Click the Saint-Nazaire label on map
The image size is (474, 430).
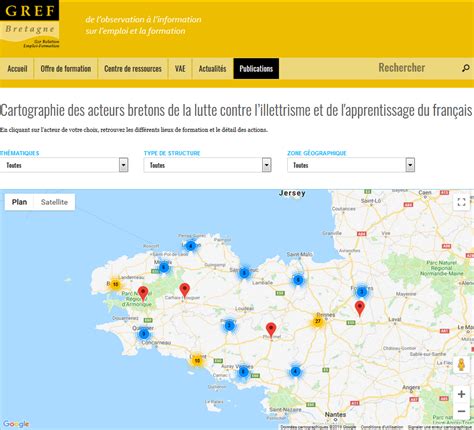[285, 409]
